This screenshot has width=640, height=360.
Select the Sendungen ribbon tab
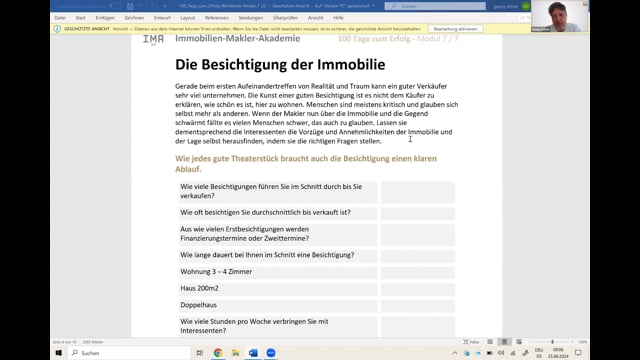tap(251, 18)
